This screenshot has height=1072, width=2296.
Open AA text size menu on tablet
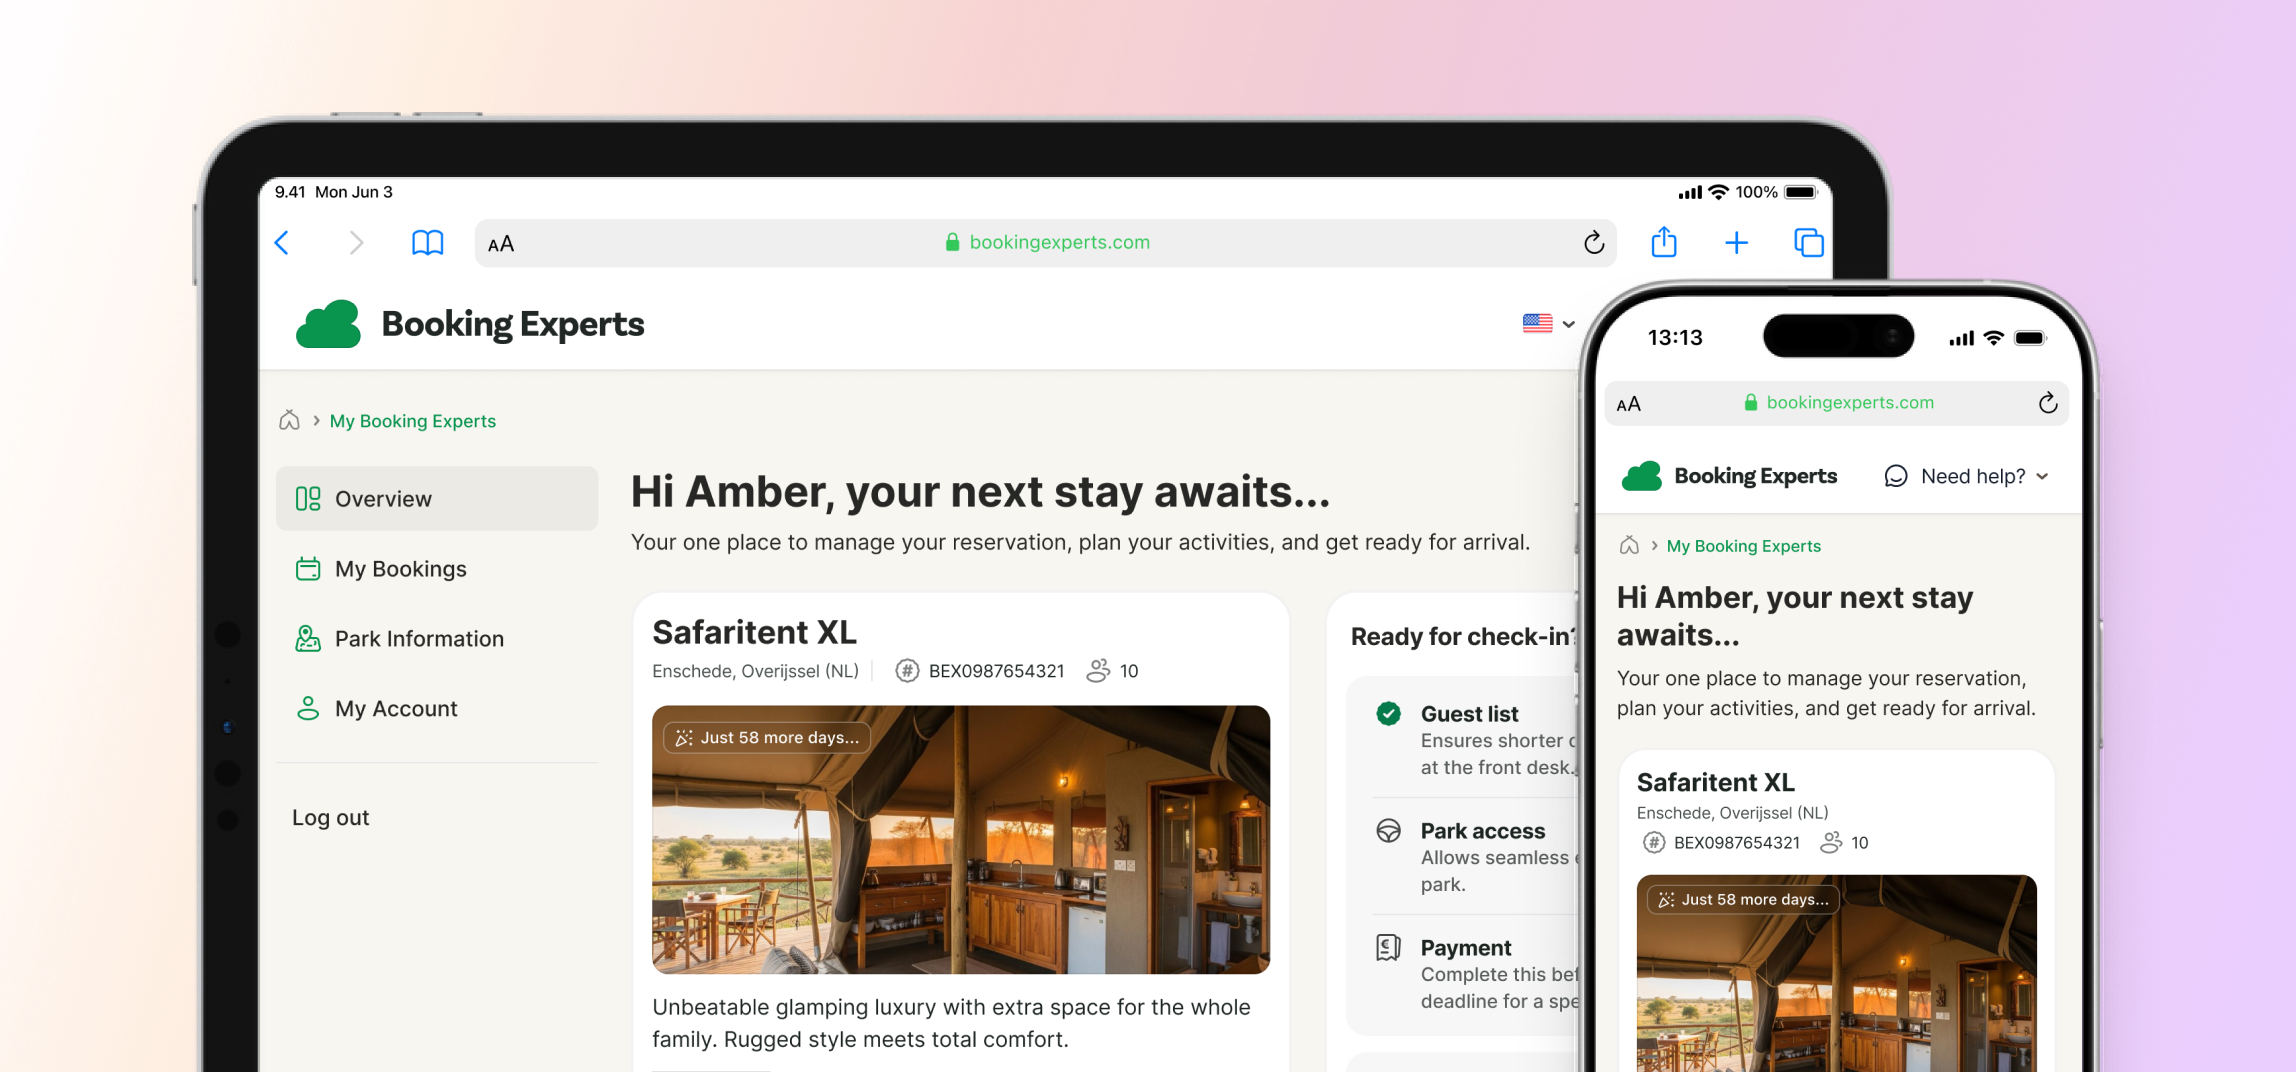coord(501,243)
